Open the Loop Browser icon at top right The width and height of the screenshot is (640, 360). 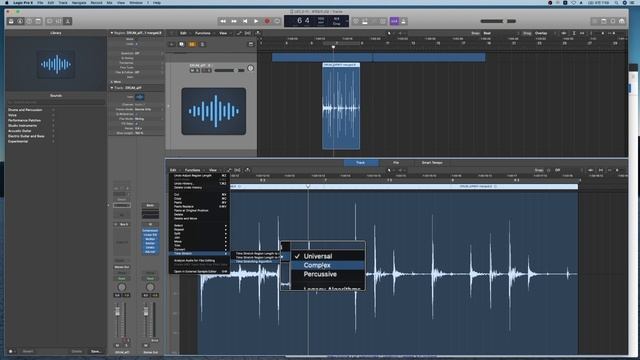coord(613,21)
